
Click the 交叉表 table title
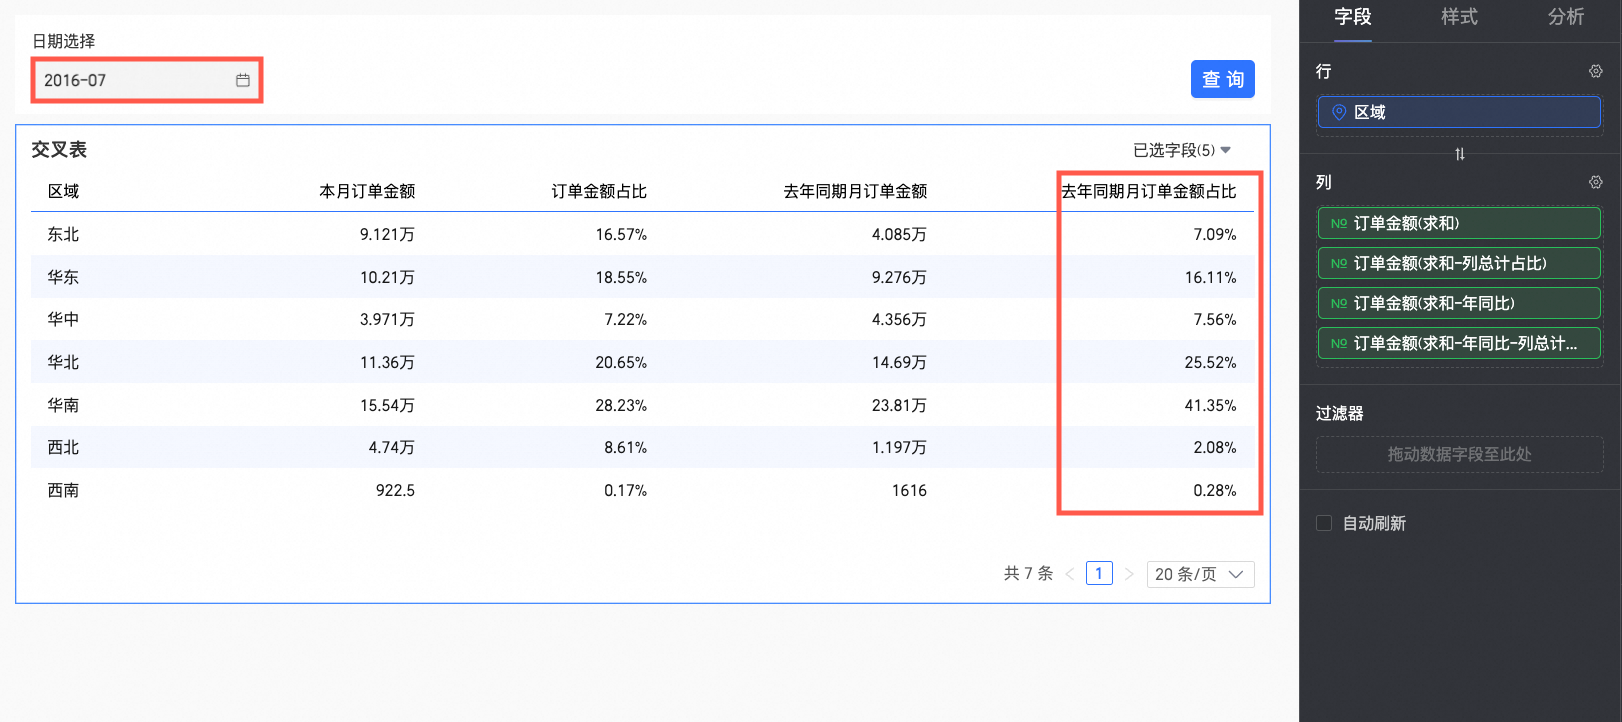point(59,149)
